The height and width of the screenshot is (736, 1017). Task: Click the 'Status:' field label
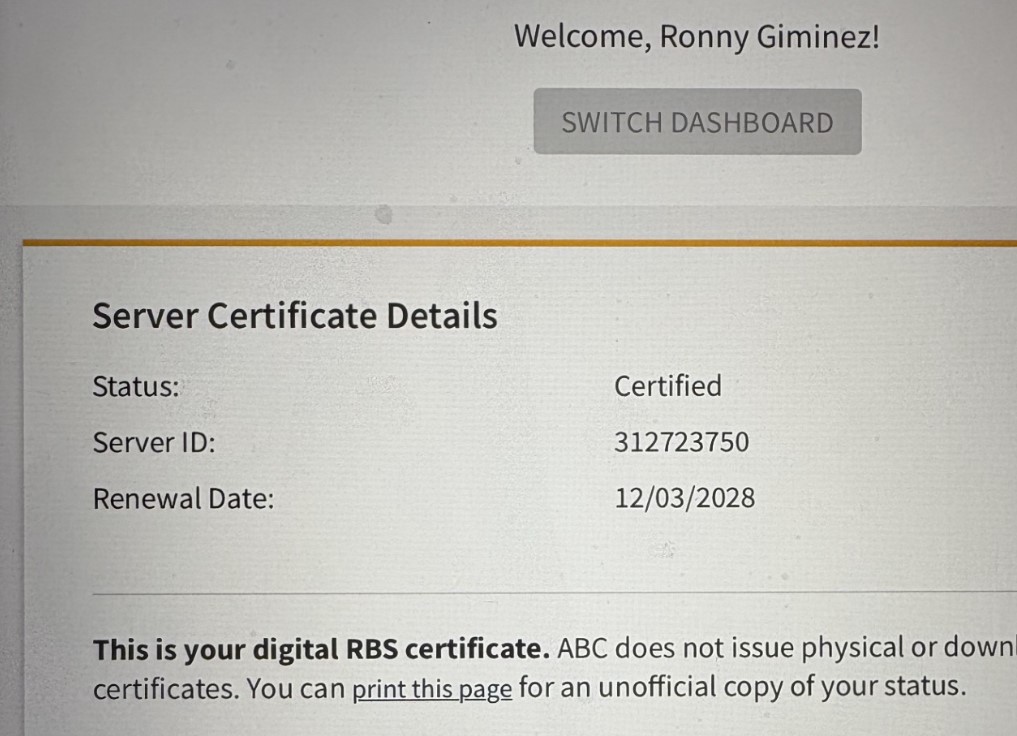(135, 386)
